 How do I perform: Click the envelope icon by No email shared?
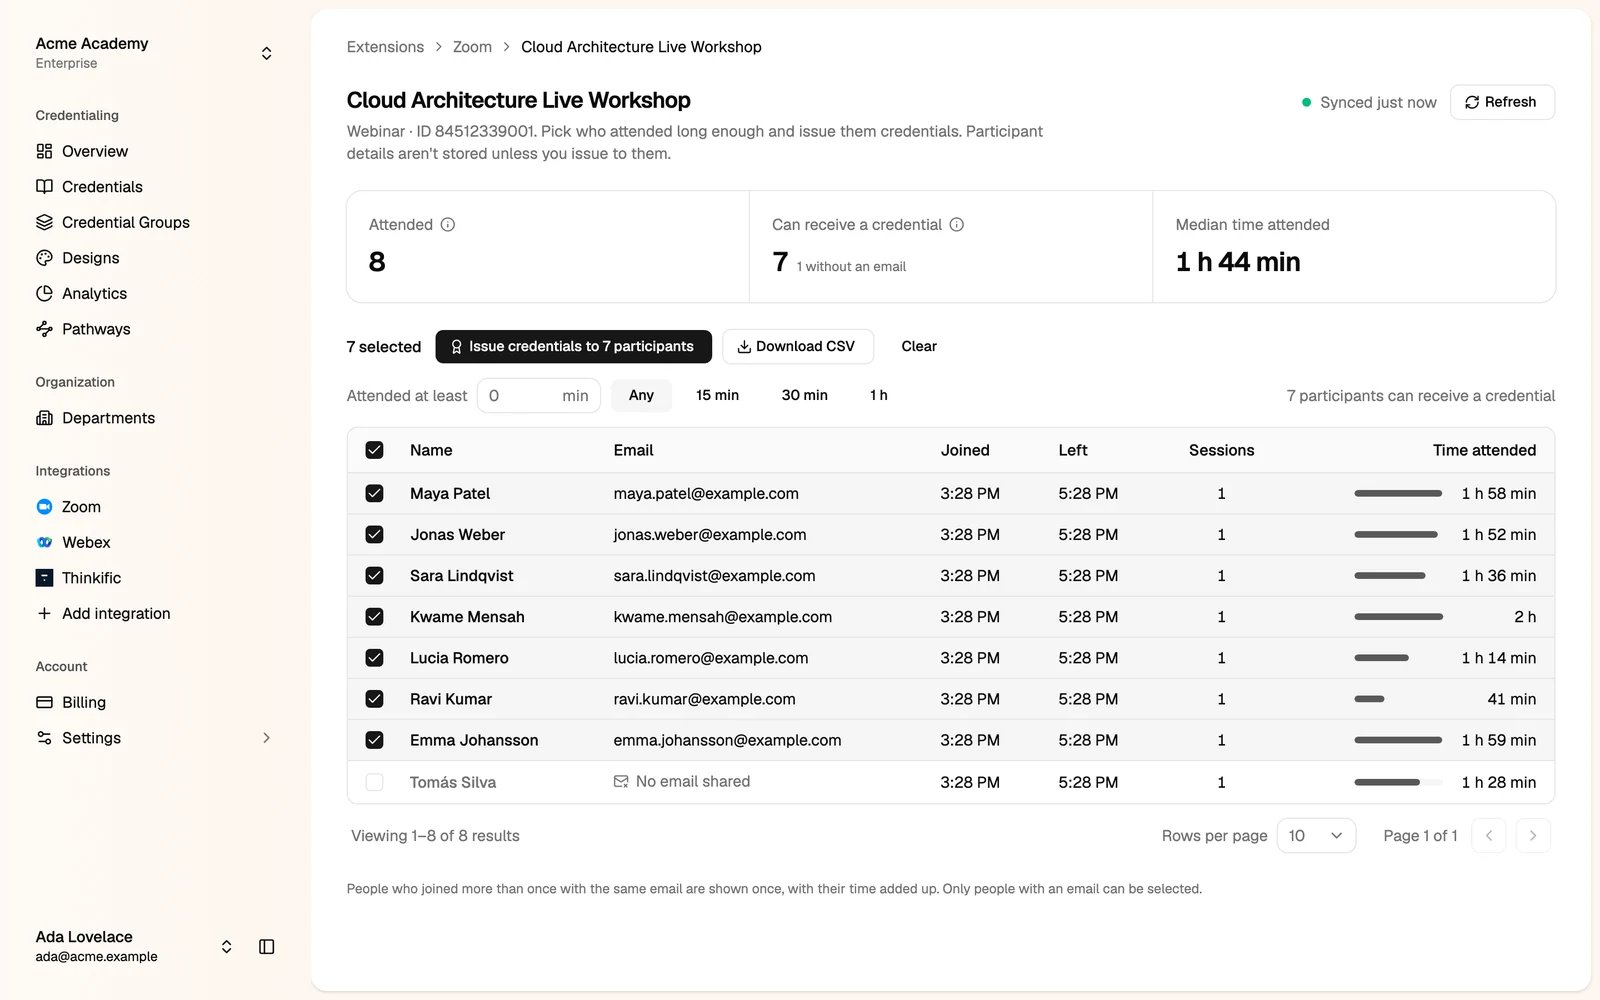point(621,782)
